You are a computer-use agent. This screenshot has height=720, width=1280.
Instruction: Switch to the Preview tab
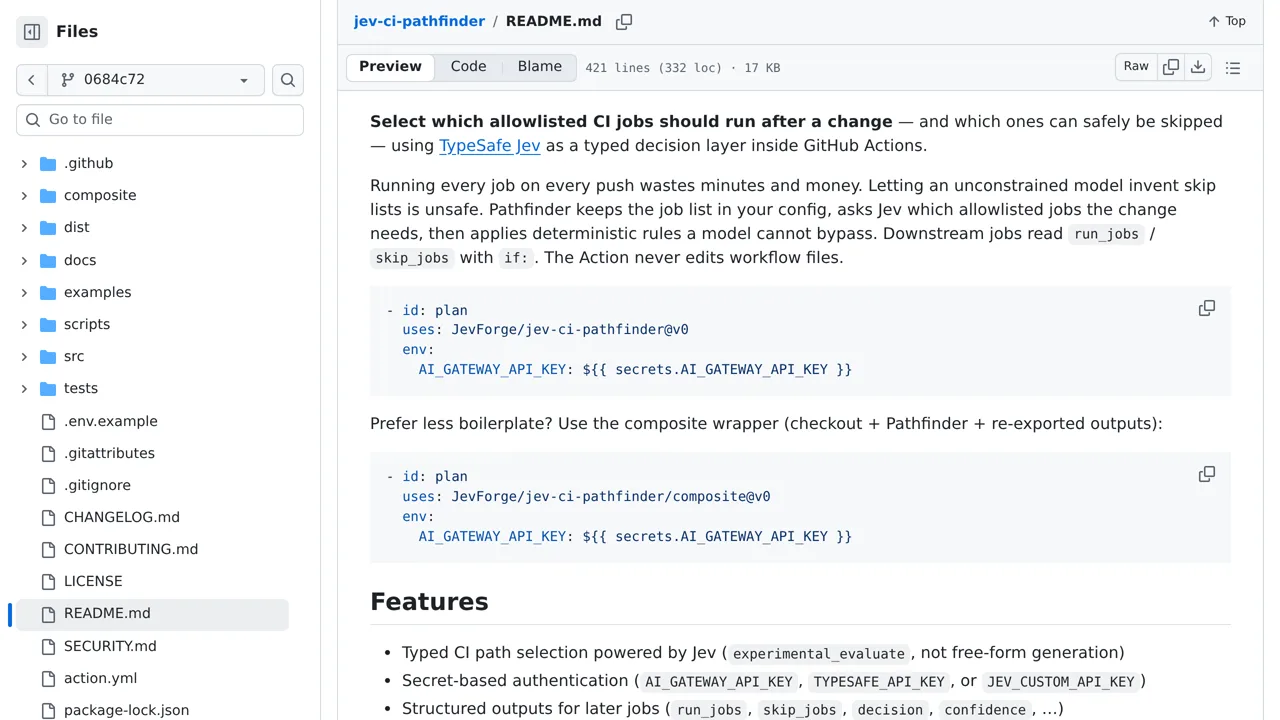390,67
